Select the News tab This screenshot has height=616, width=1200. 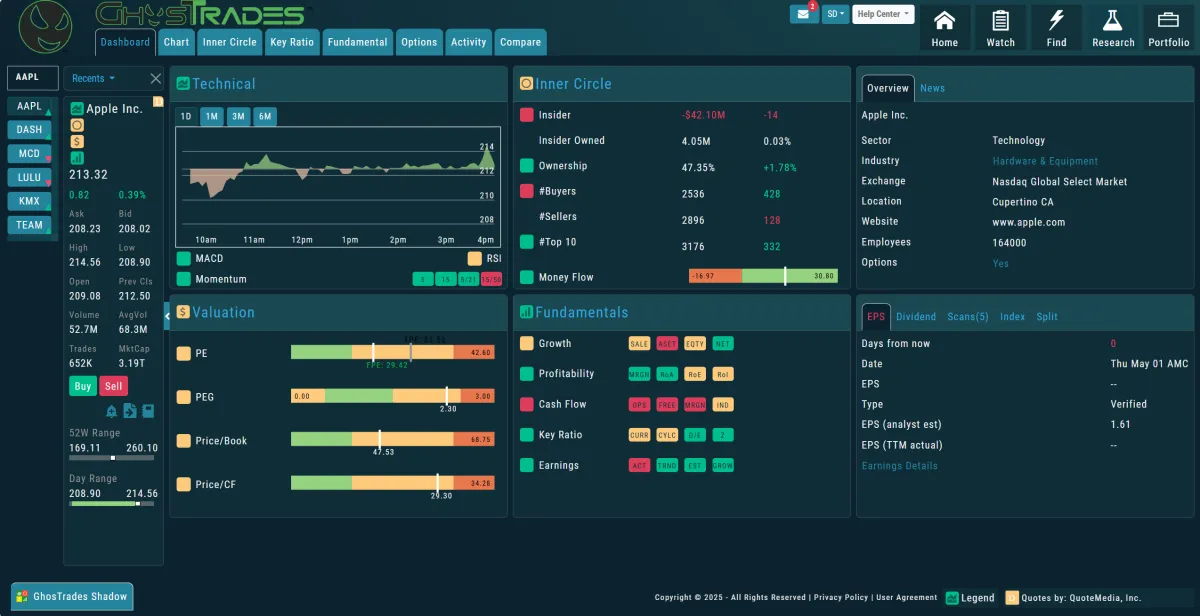pyautogui.click(x=932, y=88)
